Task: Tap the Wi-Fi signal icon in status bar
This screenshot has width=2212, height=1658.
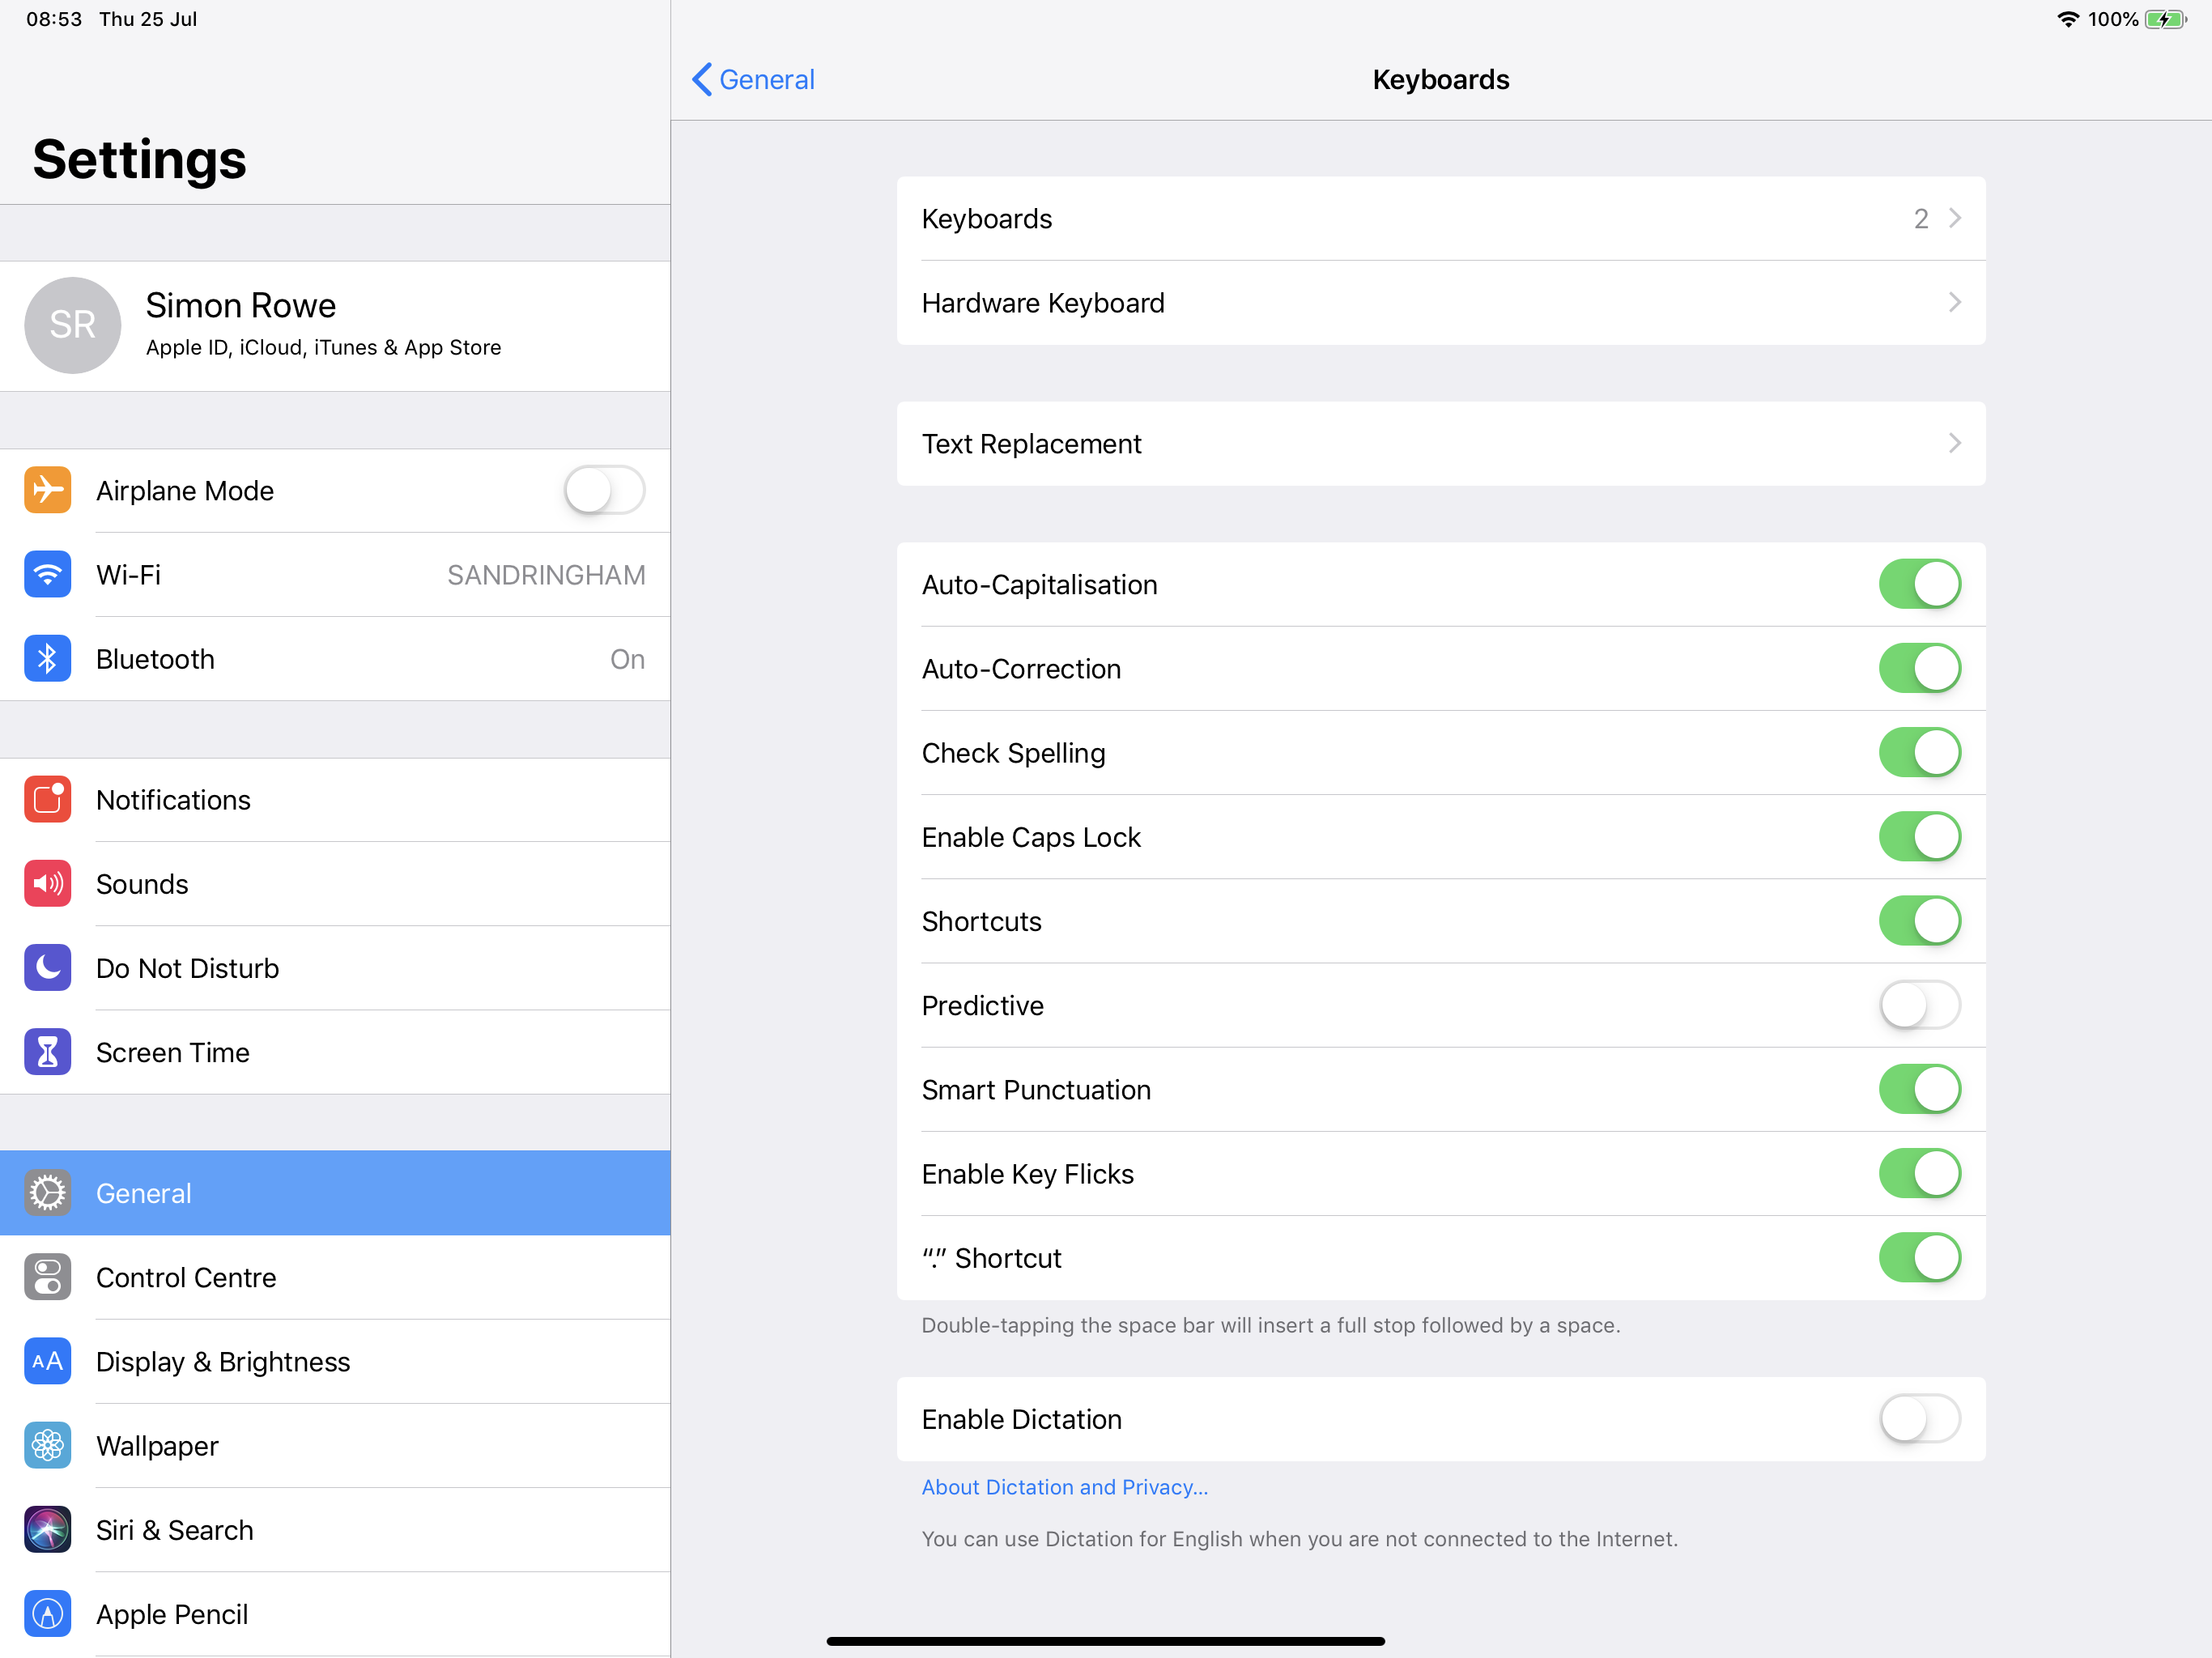Action: click(2068, 19)
